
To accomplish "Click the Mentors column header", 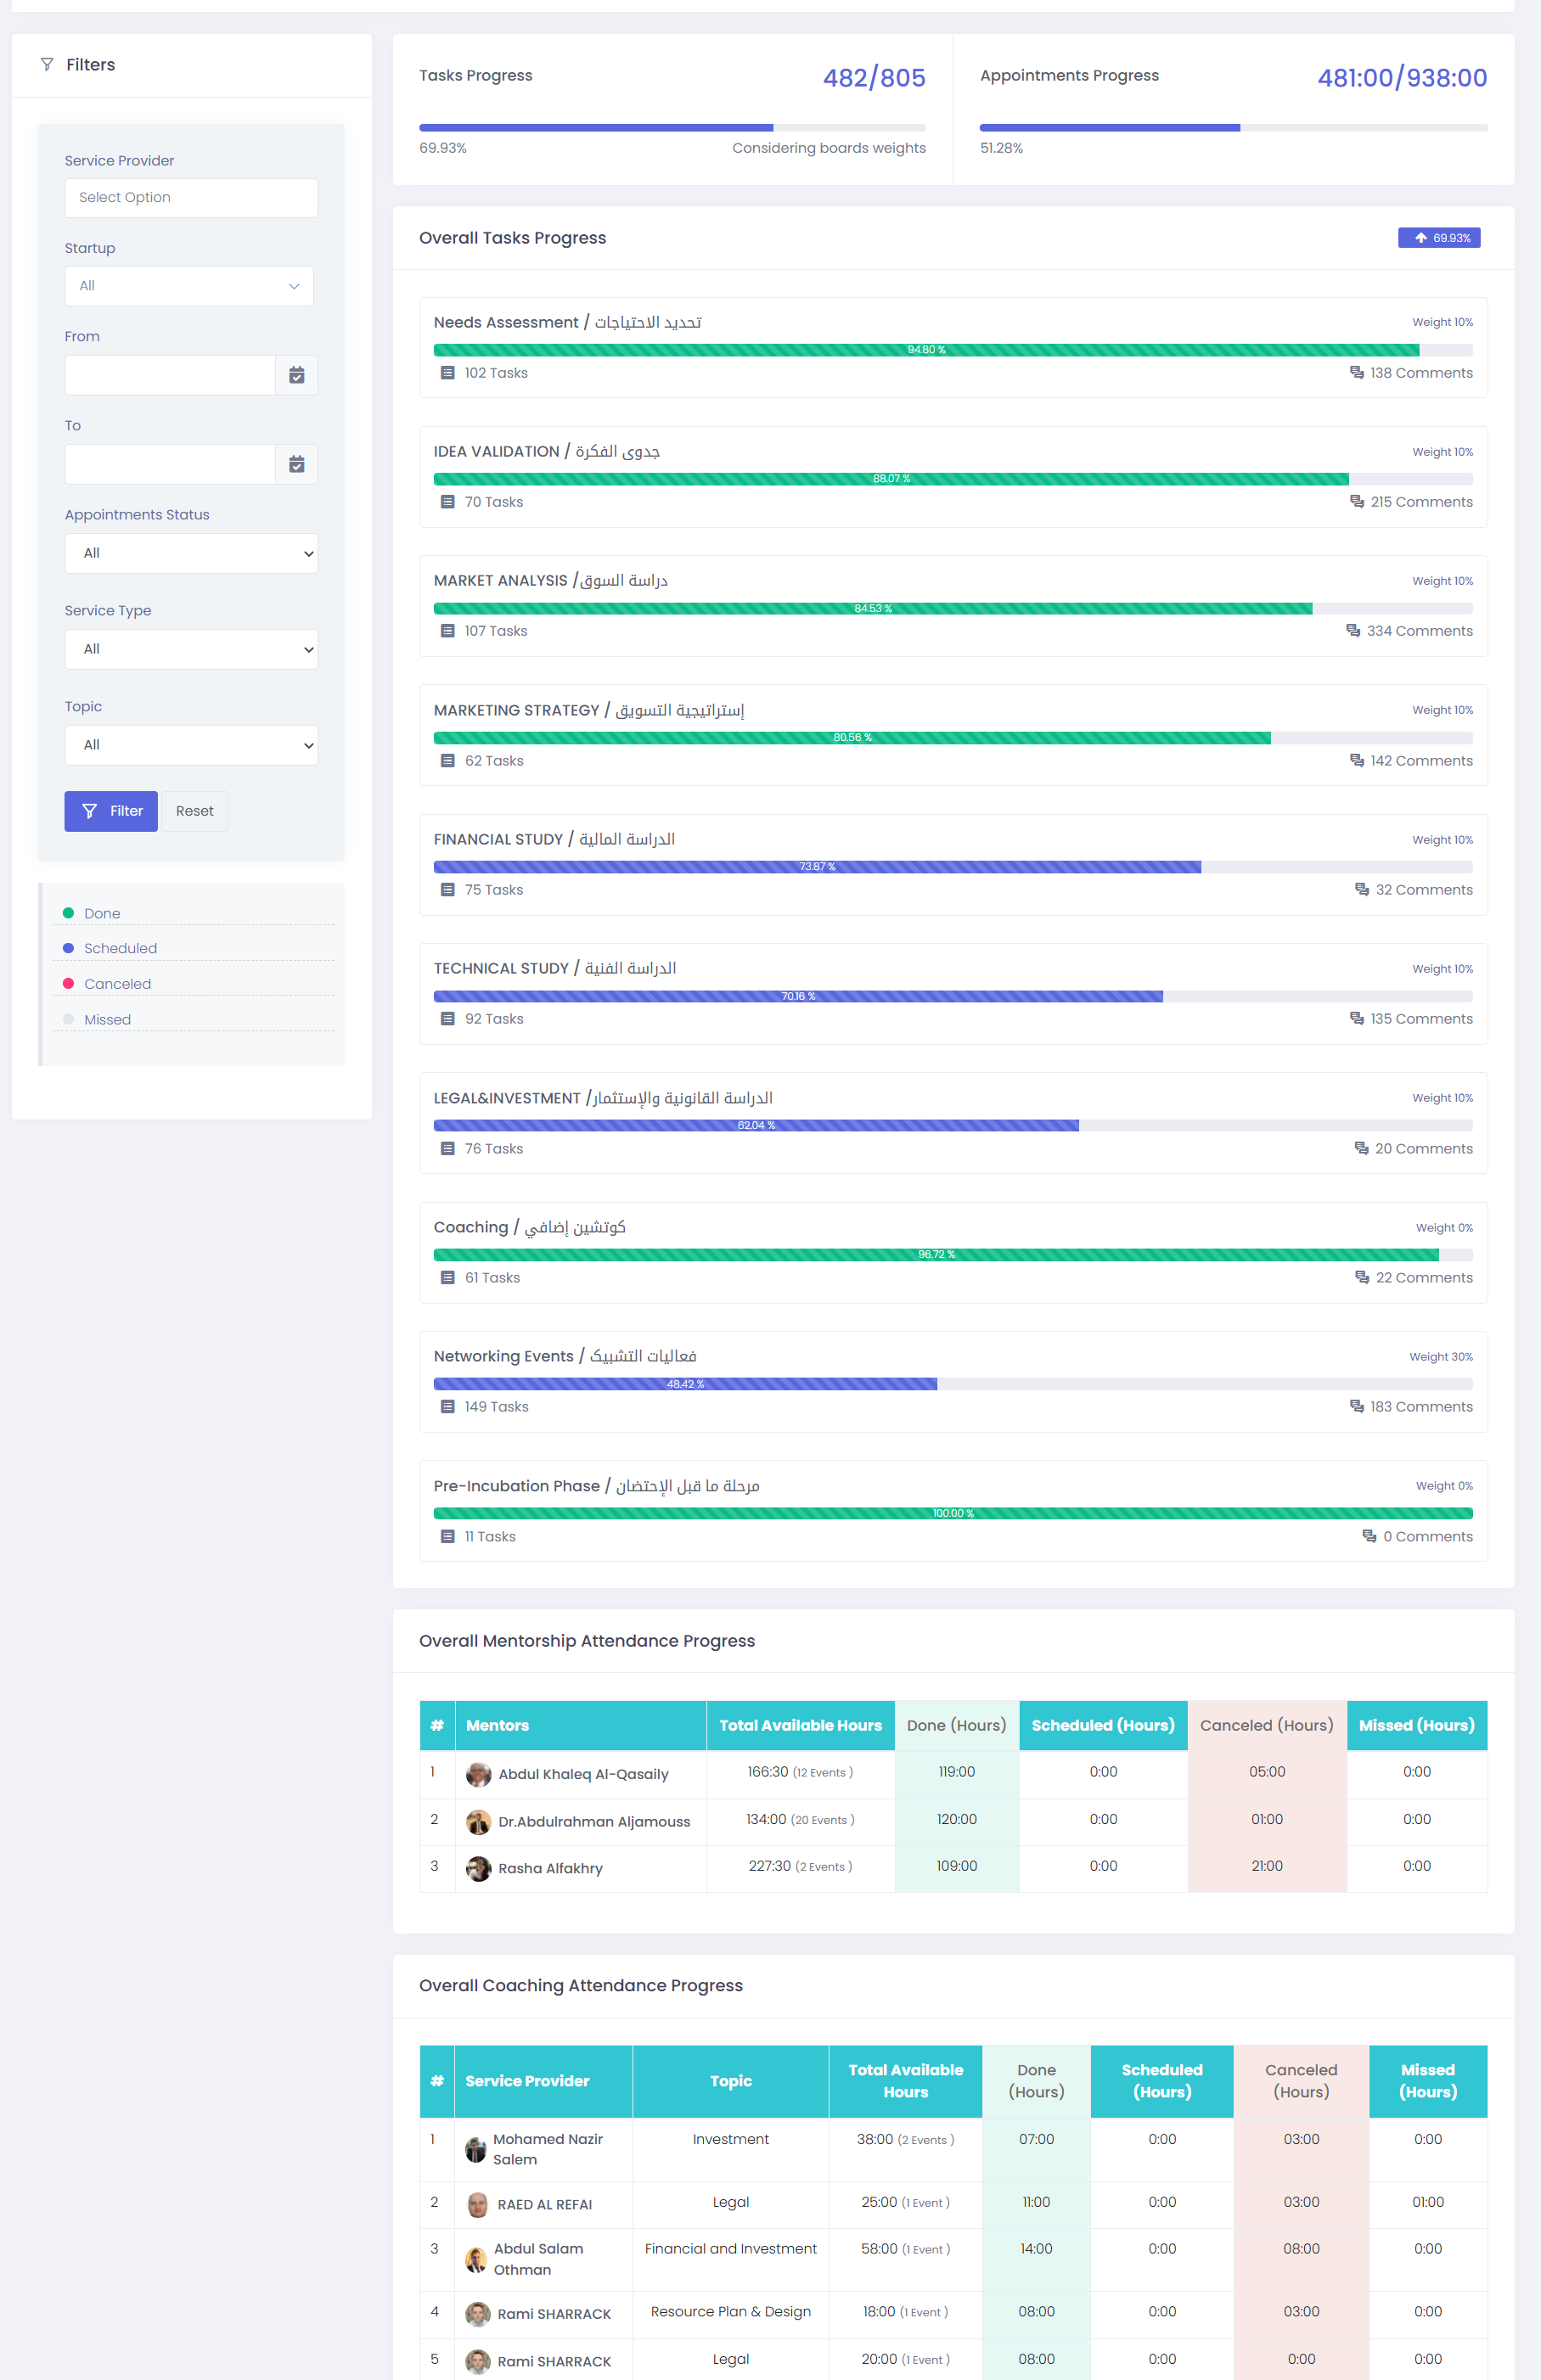I will tap(581, 1726).
